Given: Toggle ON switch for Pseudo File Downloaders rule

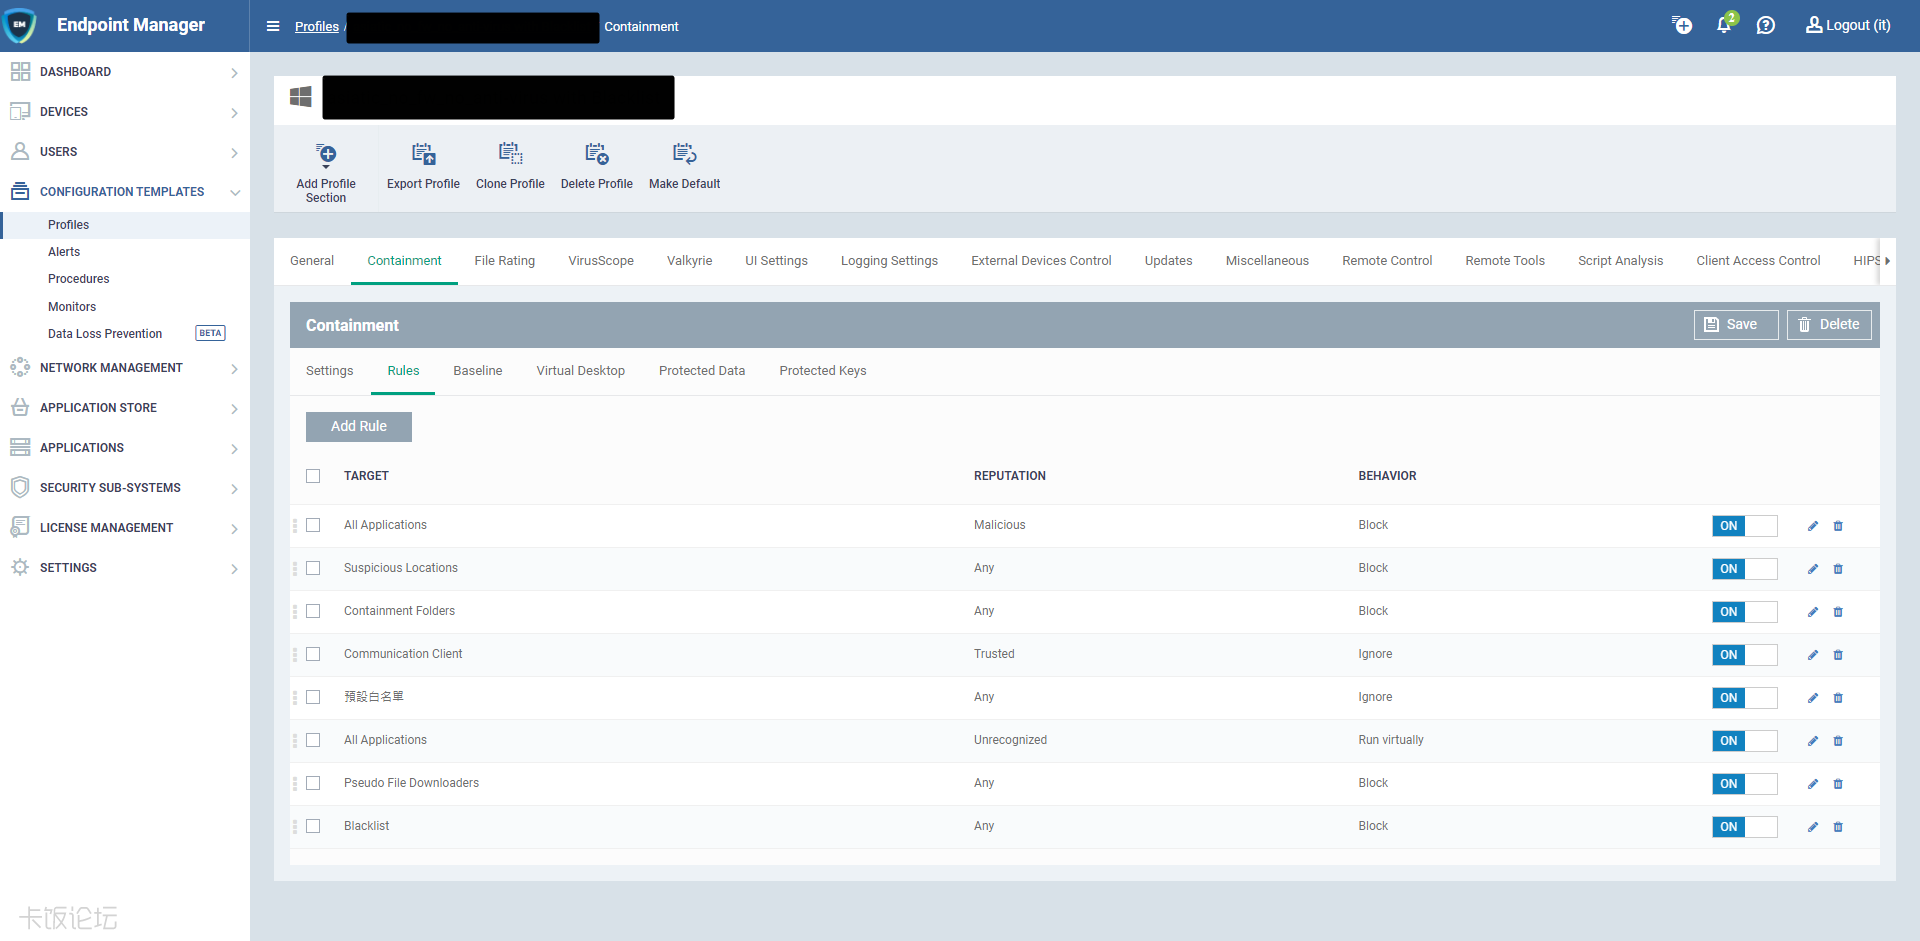Looking at the screenshot, I should [x=1744, y=784].
